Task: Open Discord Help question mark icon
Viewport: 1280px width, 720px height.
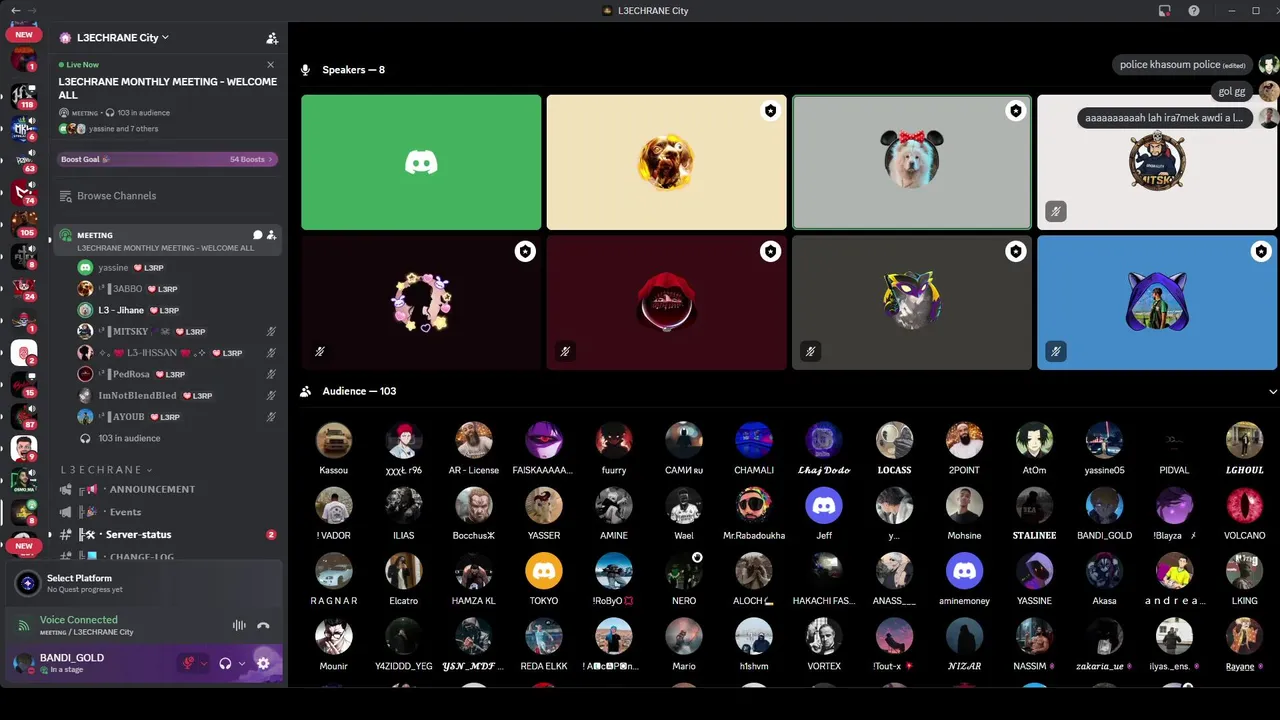Action: (1194, 11)
